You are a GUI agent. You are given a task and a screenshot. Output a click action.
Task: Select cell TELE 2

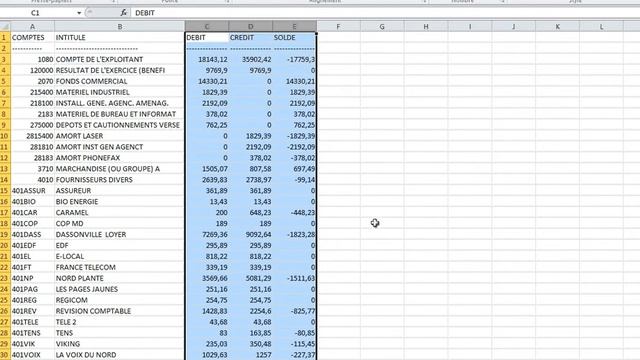coord(120,322)
